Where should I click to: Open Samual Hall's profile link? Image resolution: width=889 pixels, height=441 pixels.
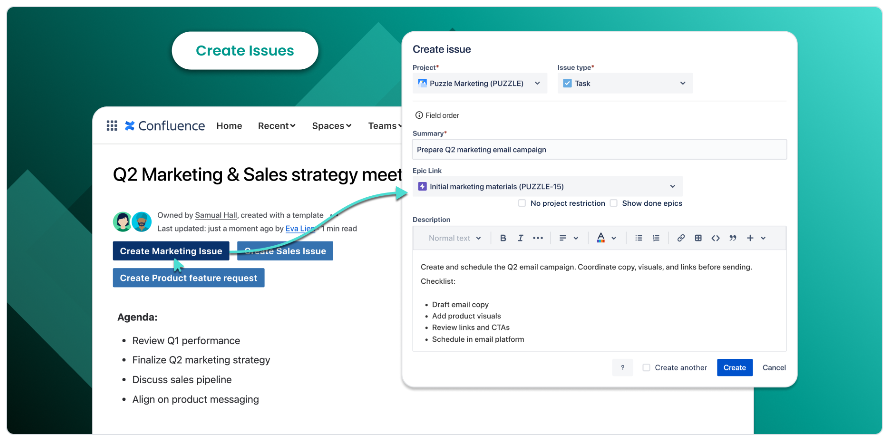pyautogui.click(x=217, y=215)
